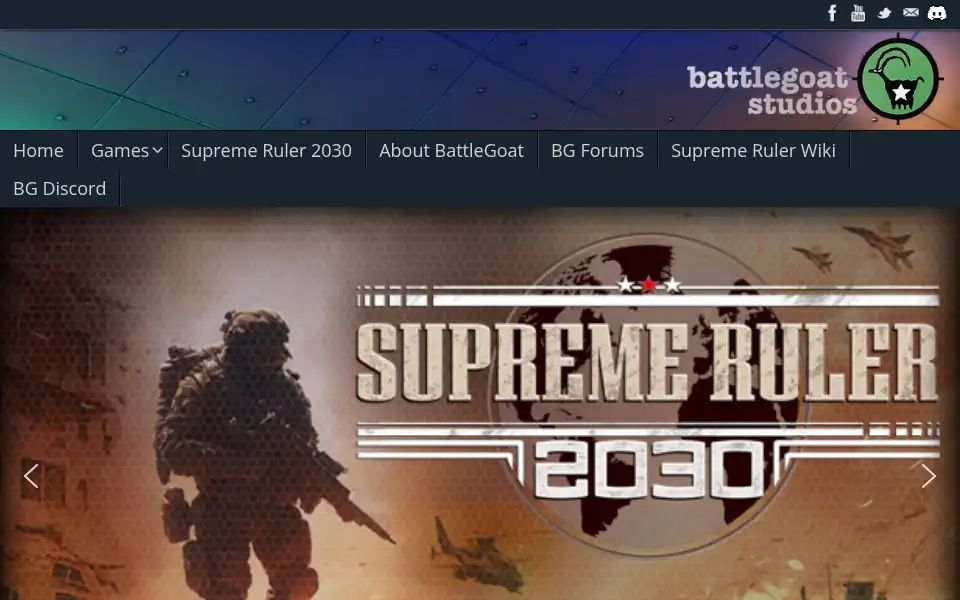Open the Supreme Ruler 2030 menu link

tap(266, 151)
